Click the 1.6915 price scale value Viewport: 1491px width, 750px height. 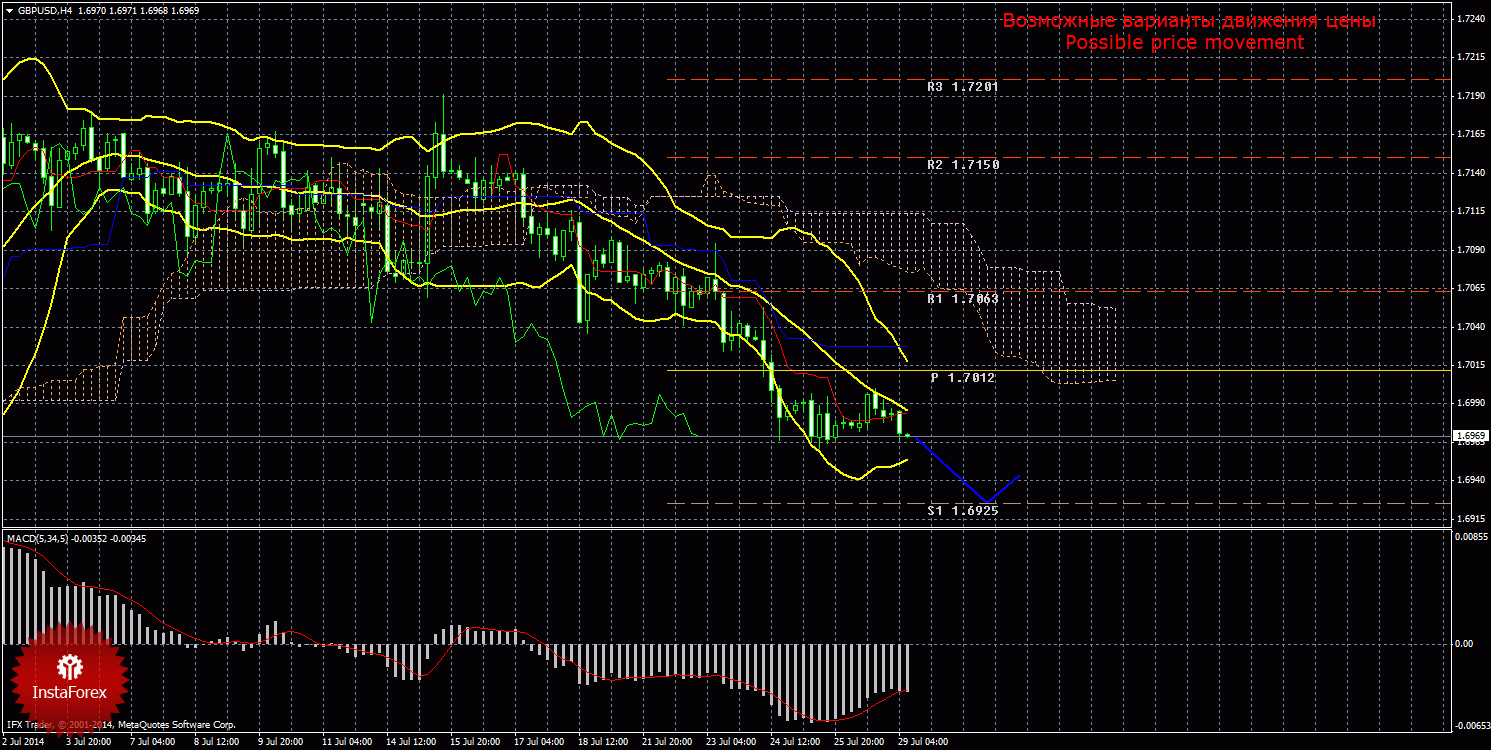(x=1470, y=519)
